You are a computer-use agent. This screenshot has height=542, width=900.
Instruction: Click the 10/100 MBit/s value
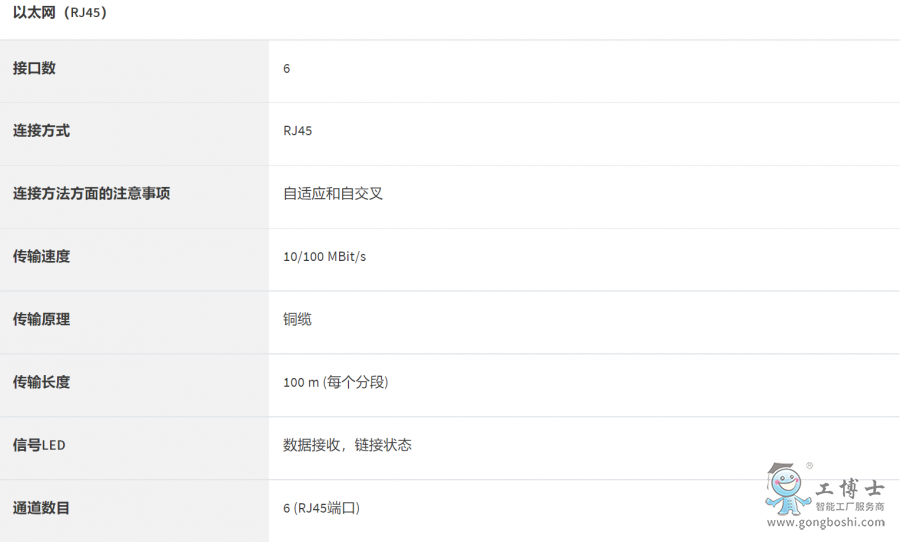[324, 257]
